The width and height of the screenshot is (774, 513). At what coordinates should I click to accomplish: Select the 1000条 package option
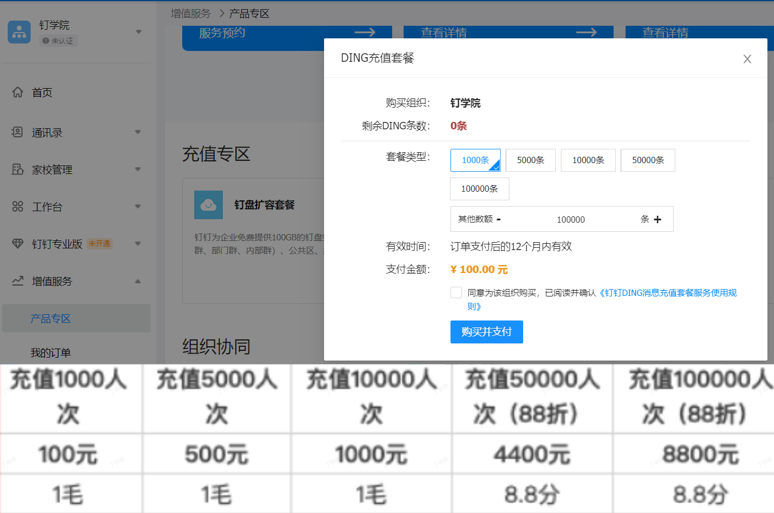coord(475,160)
